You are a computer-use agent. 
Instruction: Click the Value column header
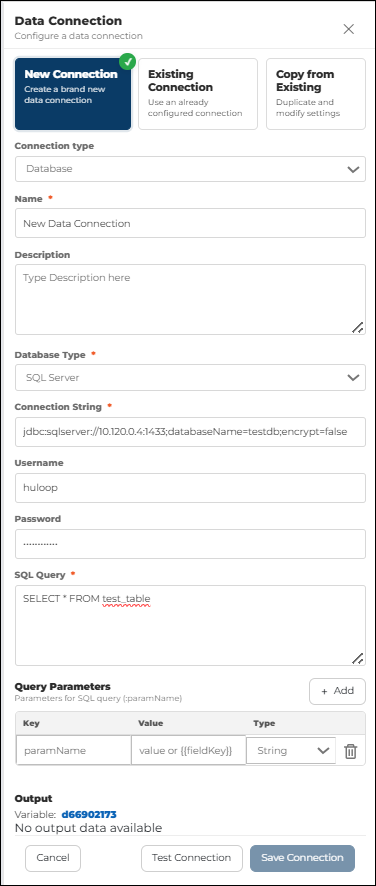(151, 723)
